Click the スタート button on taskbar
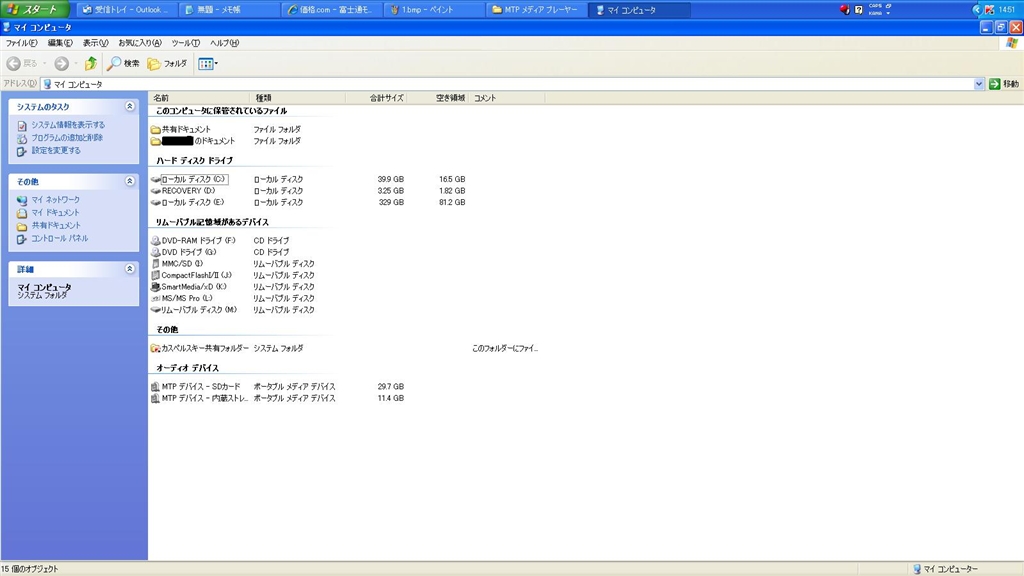Viewport: 1024px width, 576px height. point(34,10)
